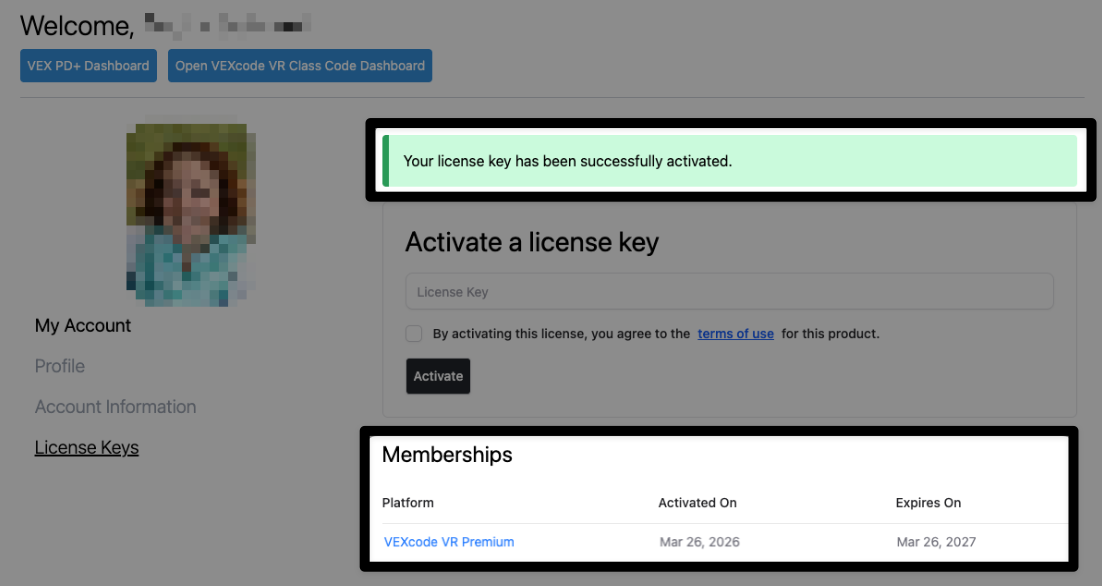Click the License Key input field
Image resolution: width=1102 pixels, height=586 pixels.
pyautogui.click(x=729, y=291)
